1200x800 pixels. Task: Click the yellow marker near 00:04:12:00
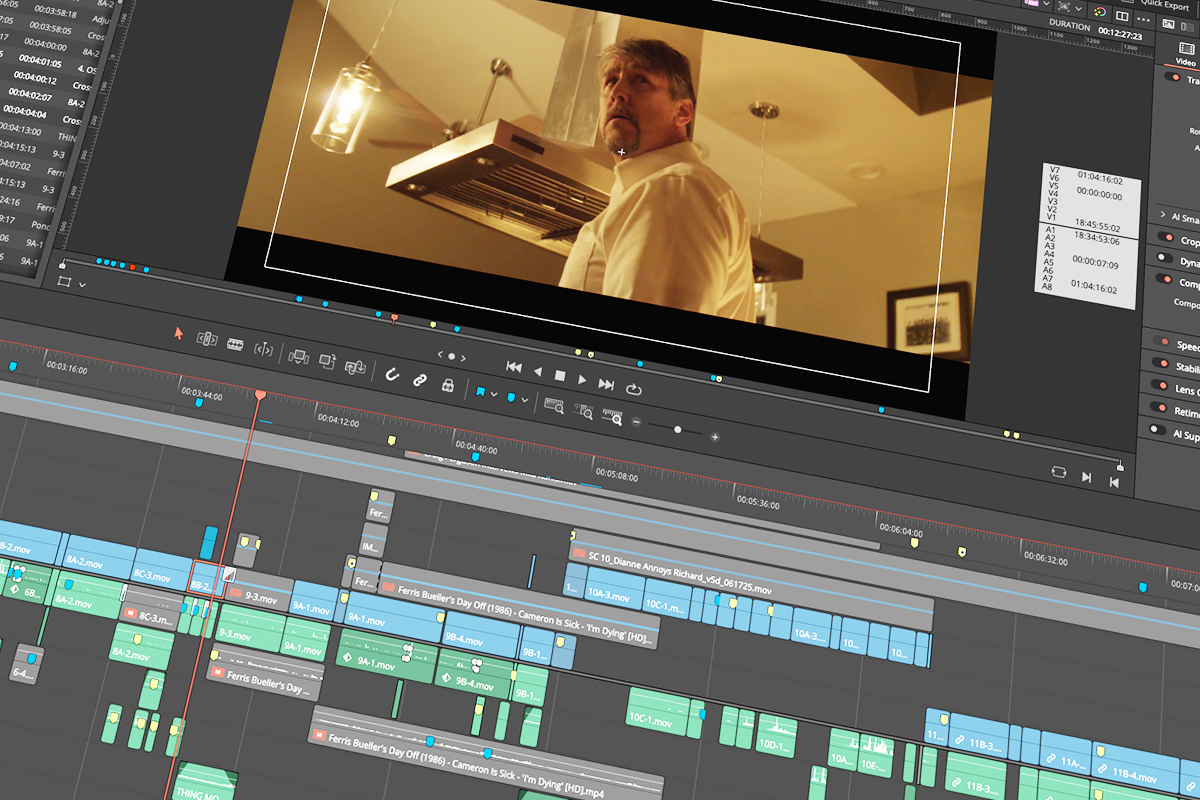(x=392, y=440)
